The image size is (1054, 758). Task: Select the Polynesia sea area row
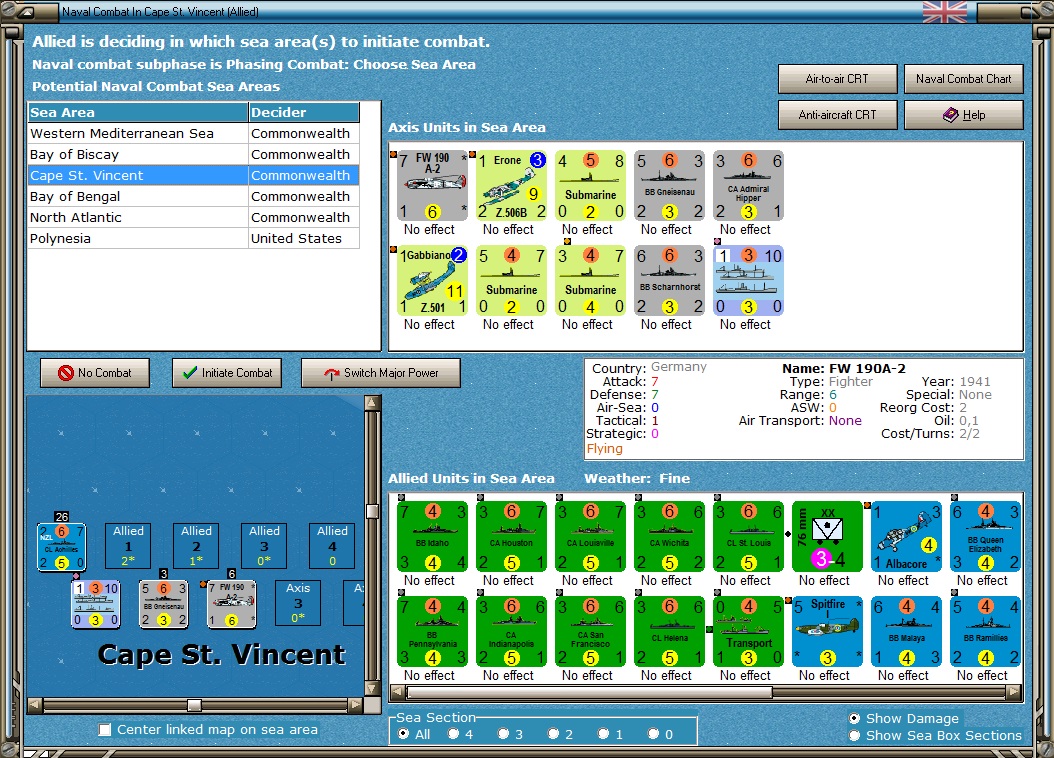click(x=194, y=239)
